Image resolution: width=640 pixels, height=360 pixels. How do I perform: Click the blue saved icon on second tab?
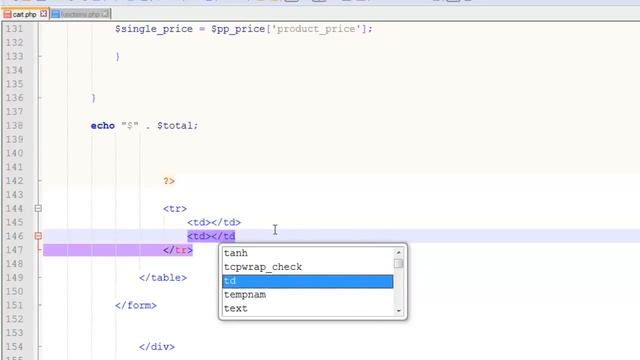point(56,14)
